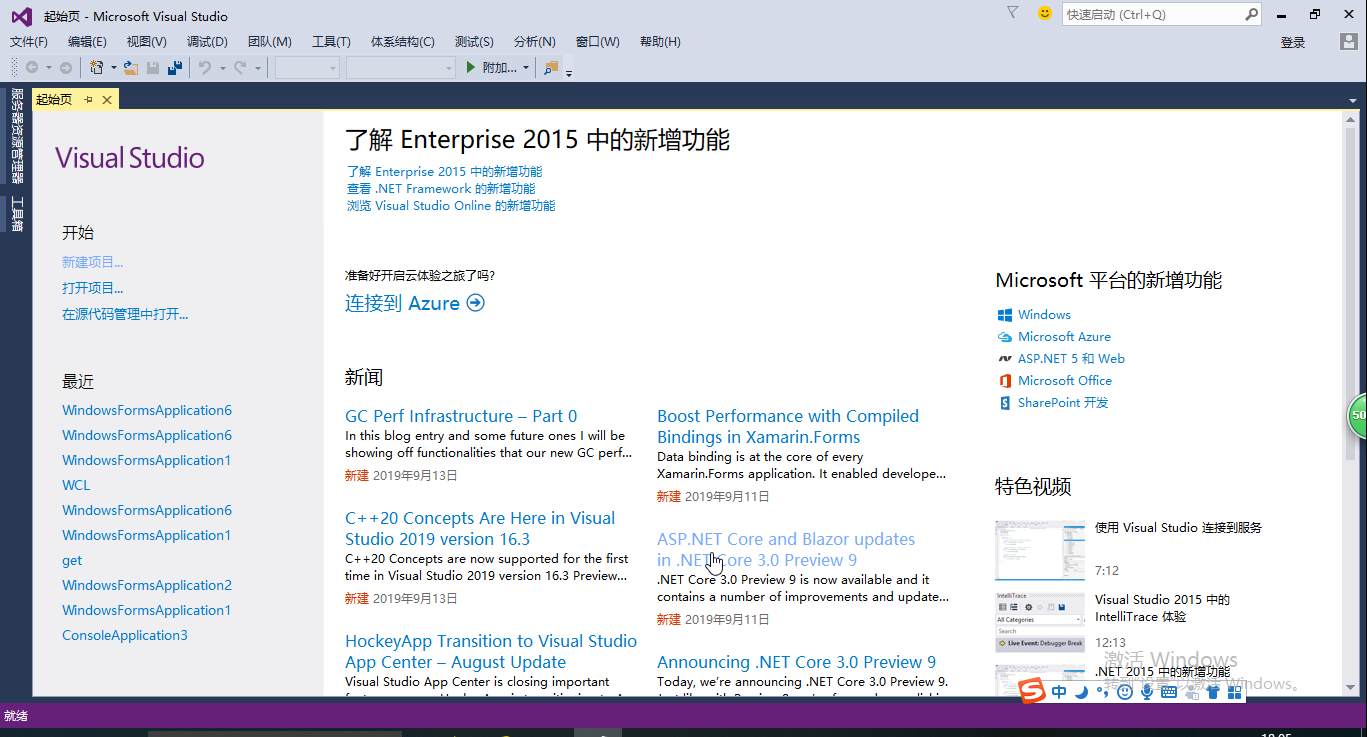This screenshot has height=737, width=1367.
Task: Click 在源代码管理中打开... link
Action: pos(125,314)
